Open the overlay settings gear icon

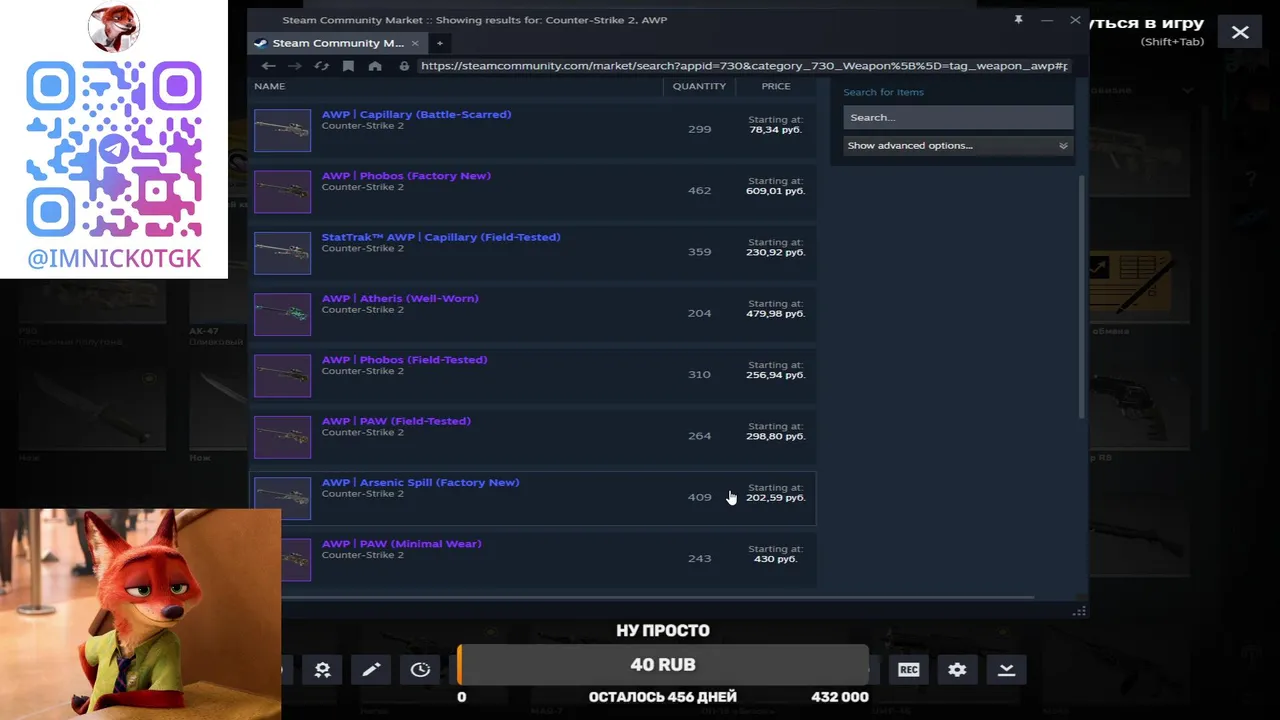pos(957,669)
